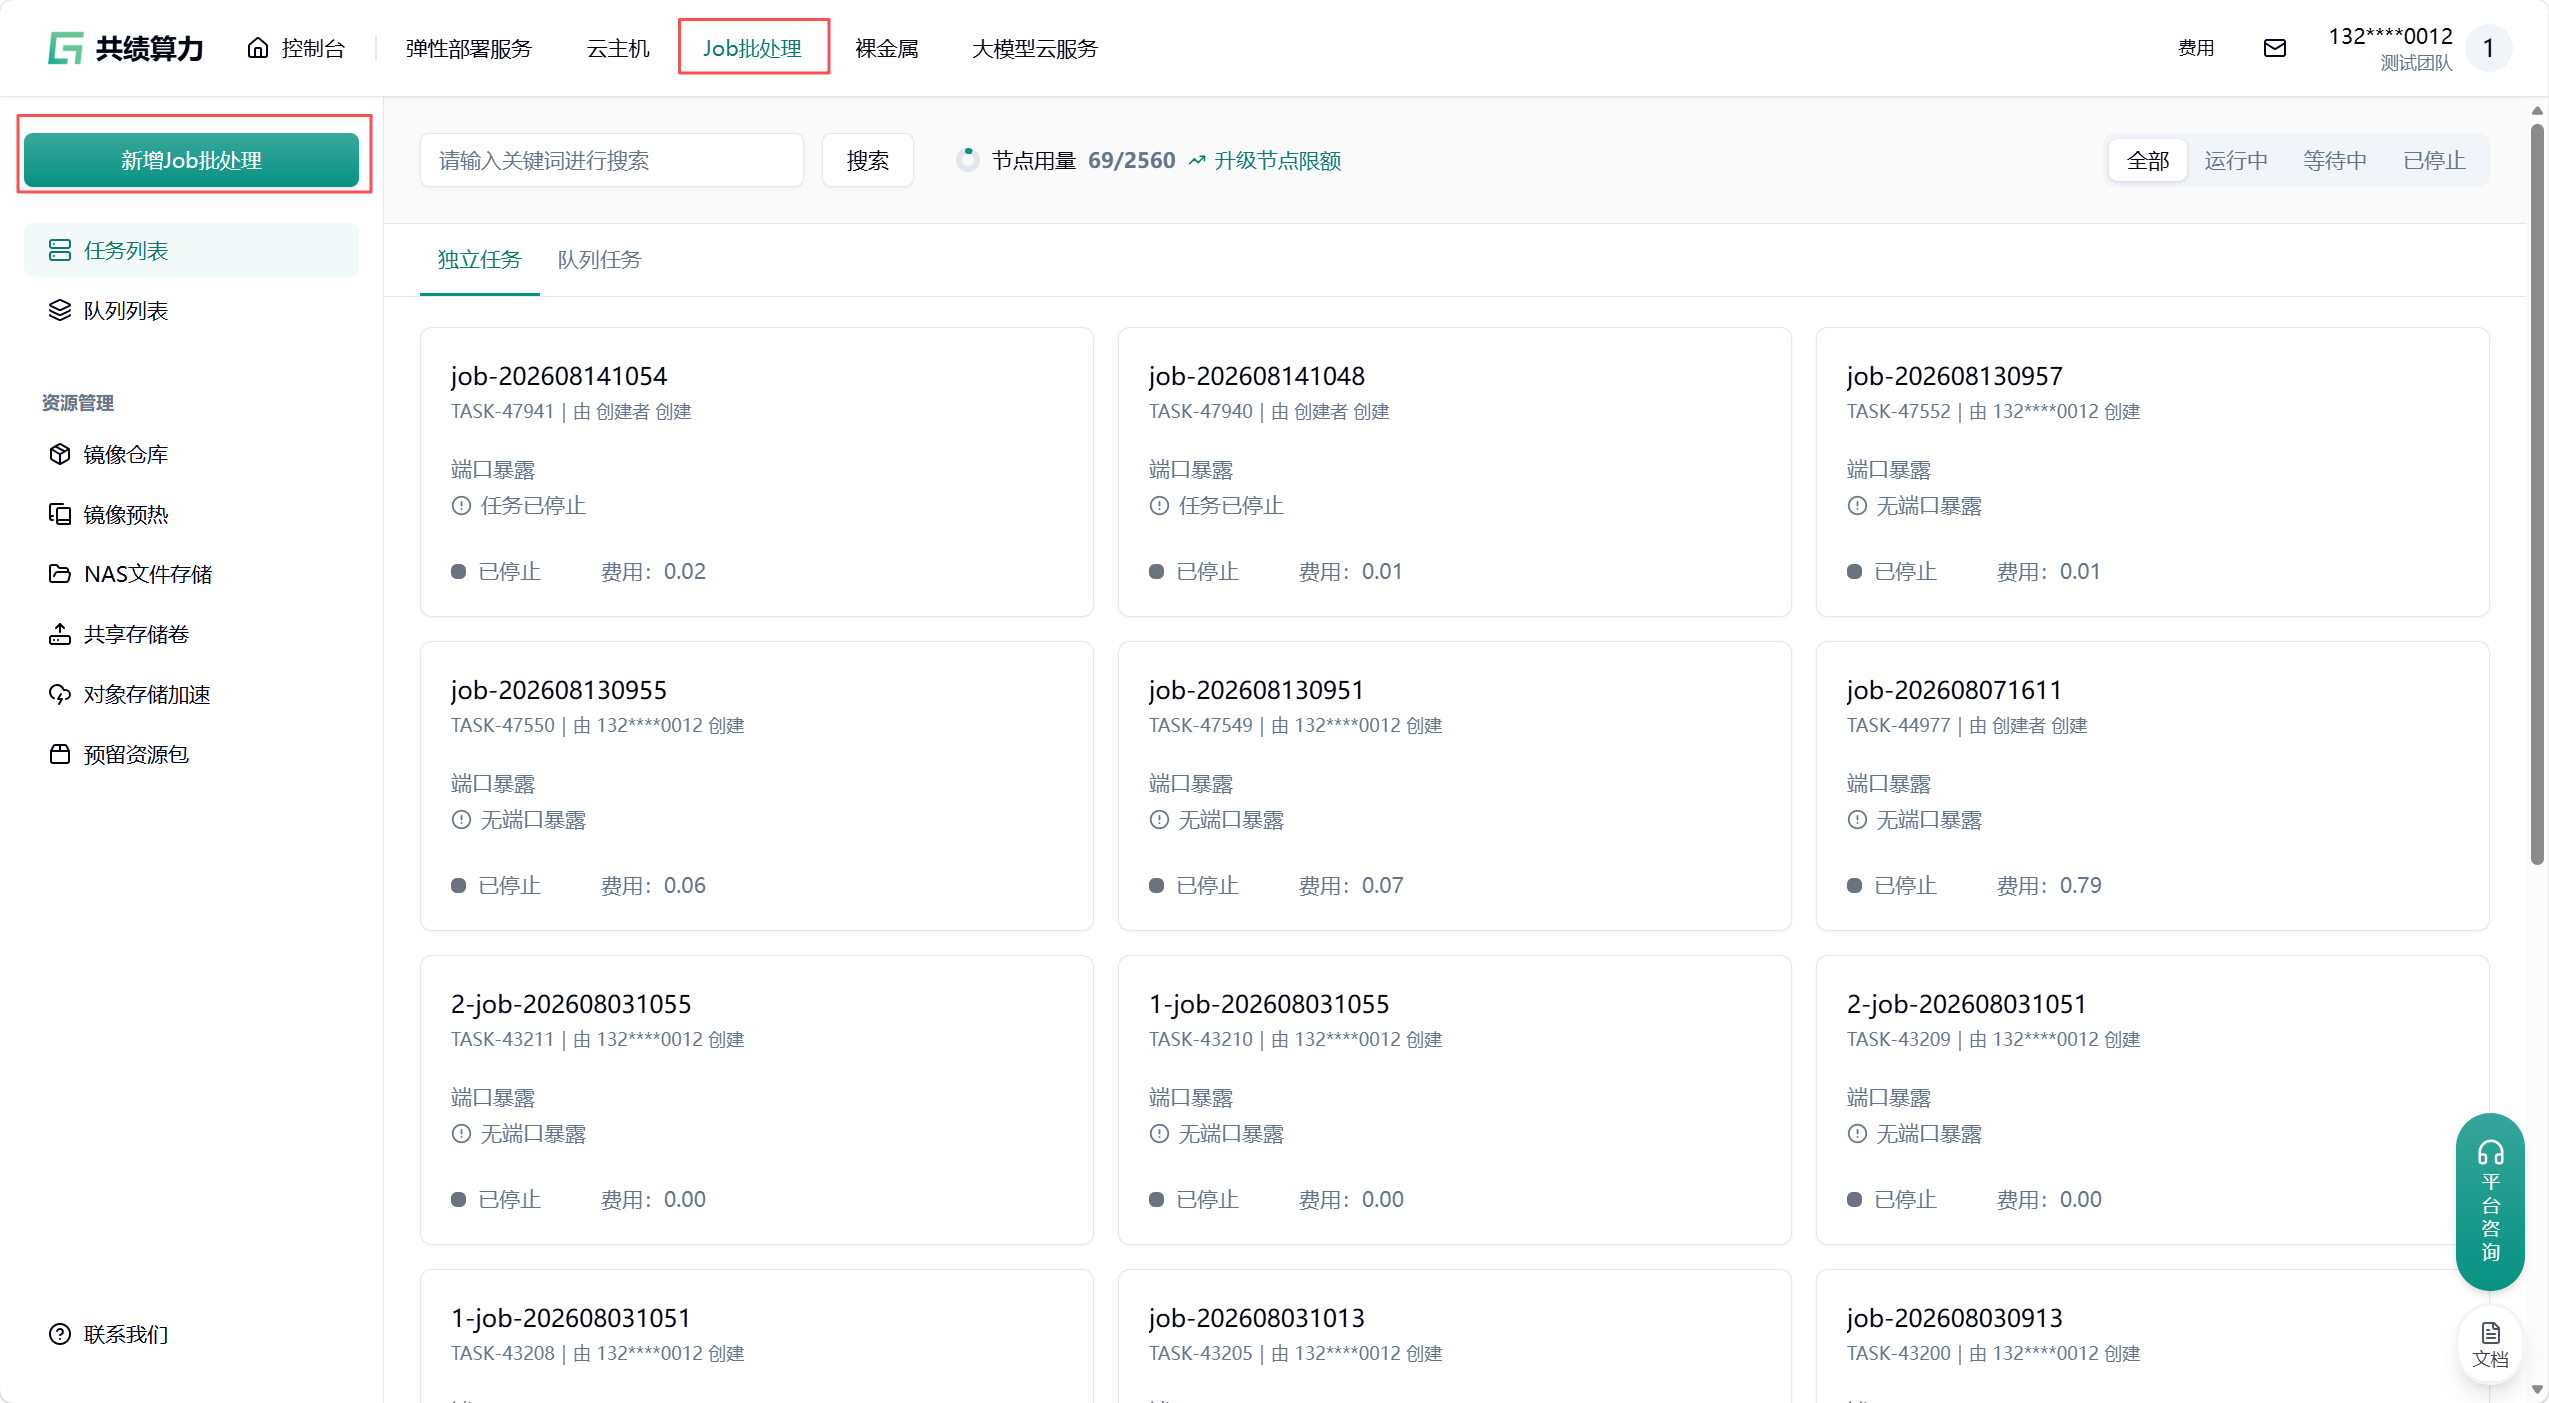Open the 裸金属 nav item
Image resolution: width=2549 pixels, height=1403 pixels.
tap(887, 48)
